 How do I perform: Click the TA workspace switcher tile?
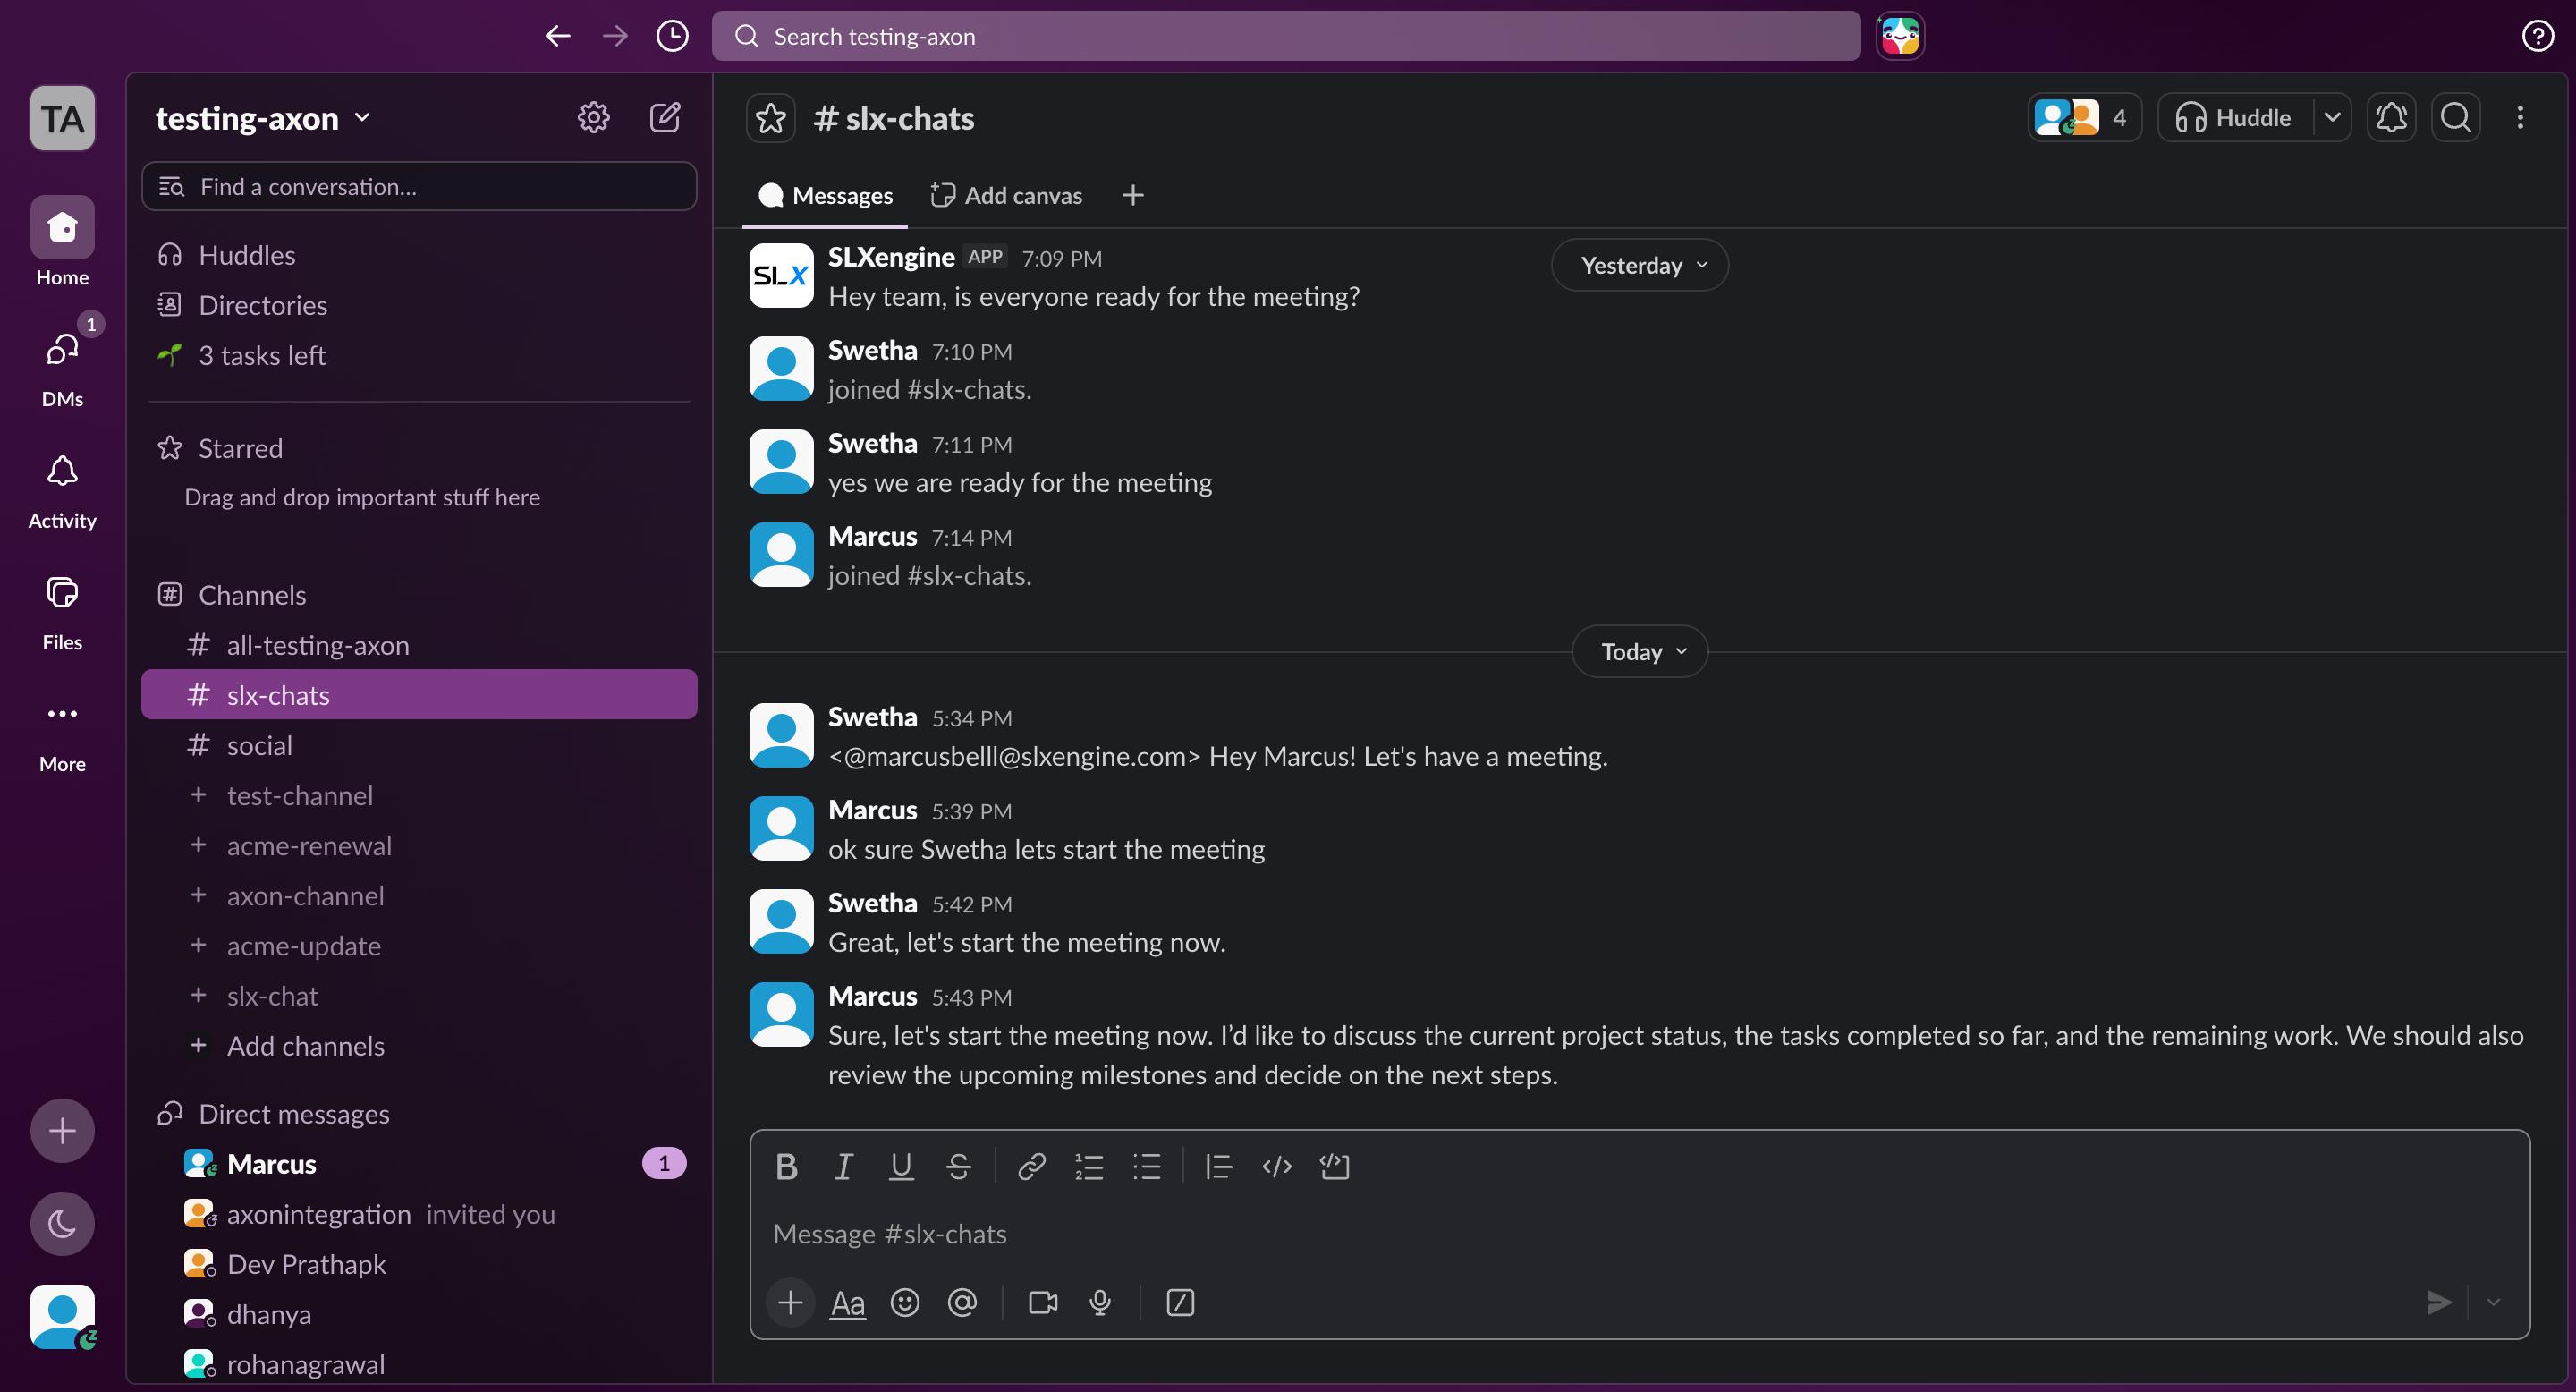62,118
